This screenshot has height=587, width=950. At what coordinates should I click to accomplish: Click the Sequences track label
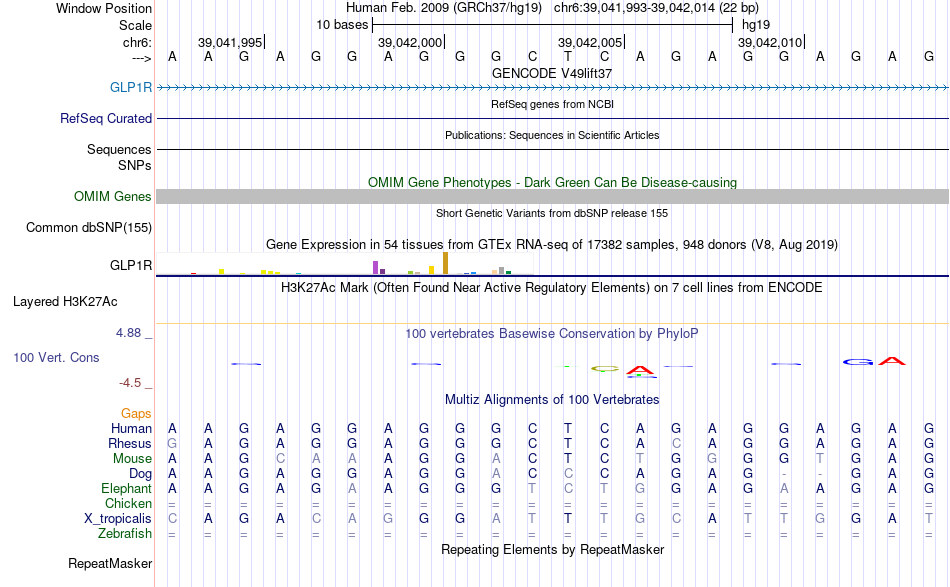119,149
